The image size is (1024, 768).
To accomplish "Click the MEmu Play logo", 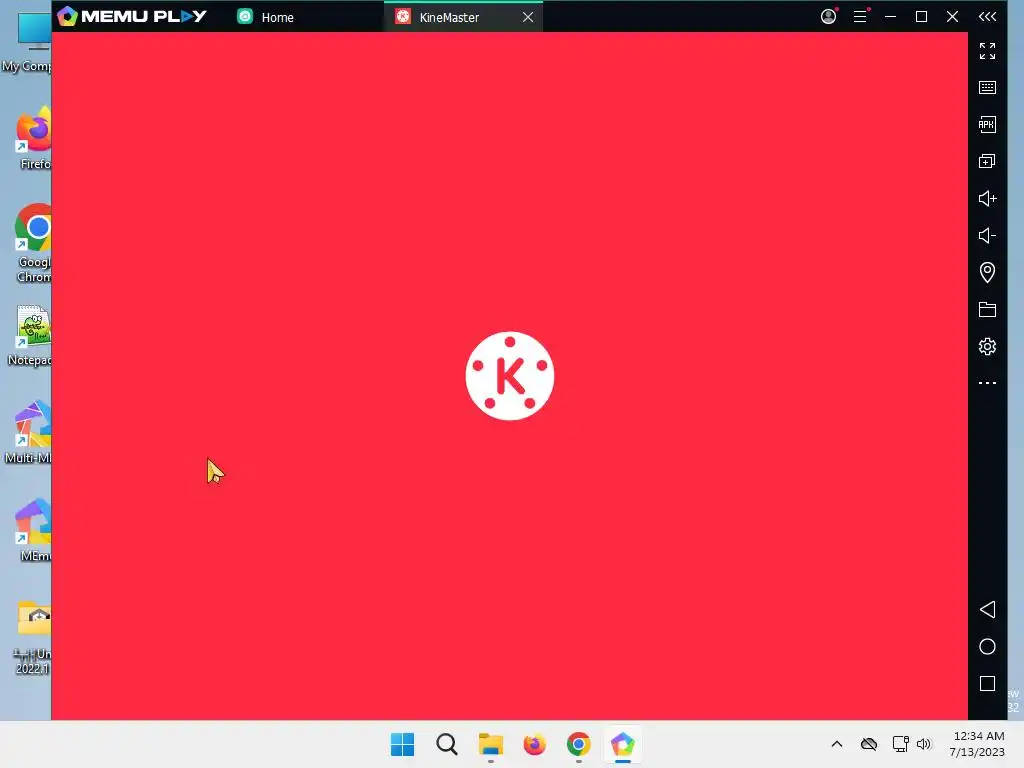I will pyautogui.click(x=131, y=16).
